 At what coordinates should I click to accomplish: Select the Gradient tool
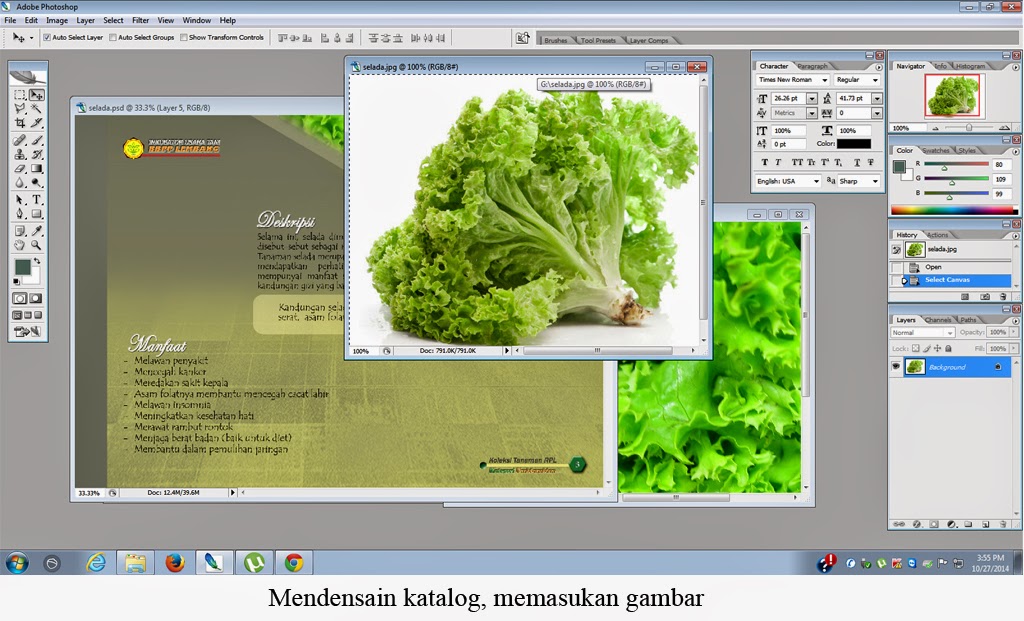click(37, 169)
